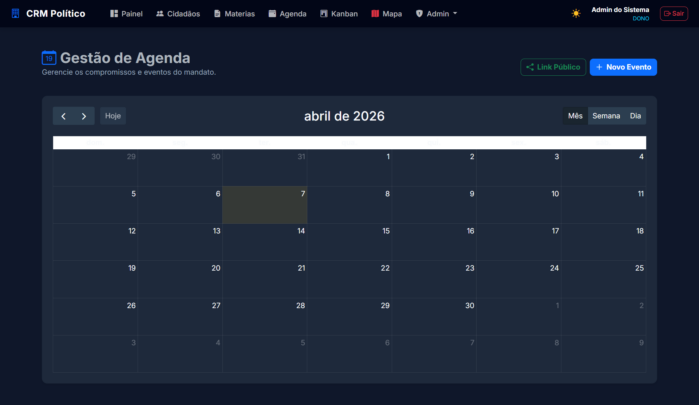Viewport: 699px width, 405px height.
Task: Toggle the sun light theme icon
Action: [576, 14]
